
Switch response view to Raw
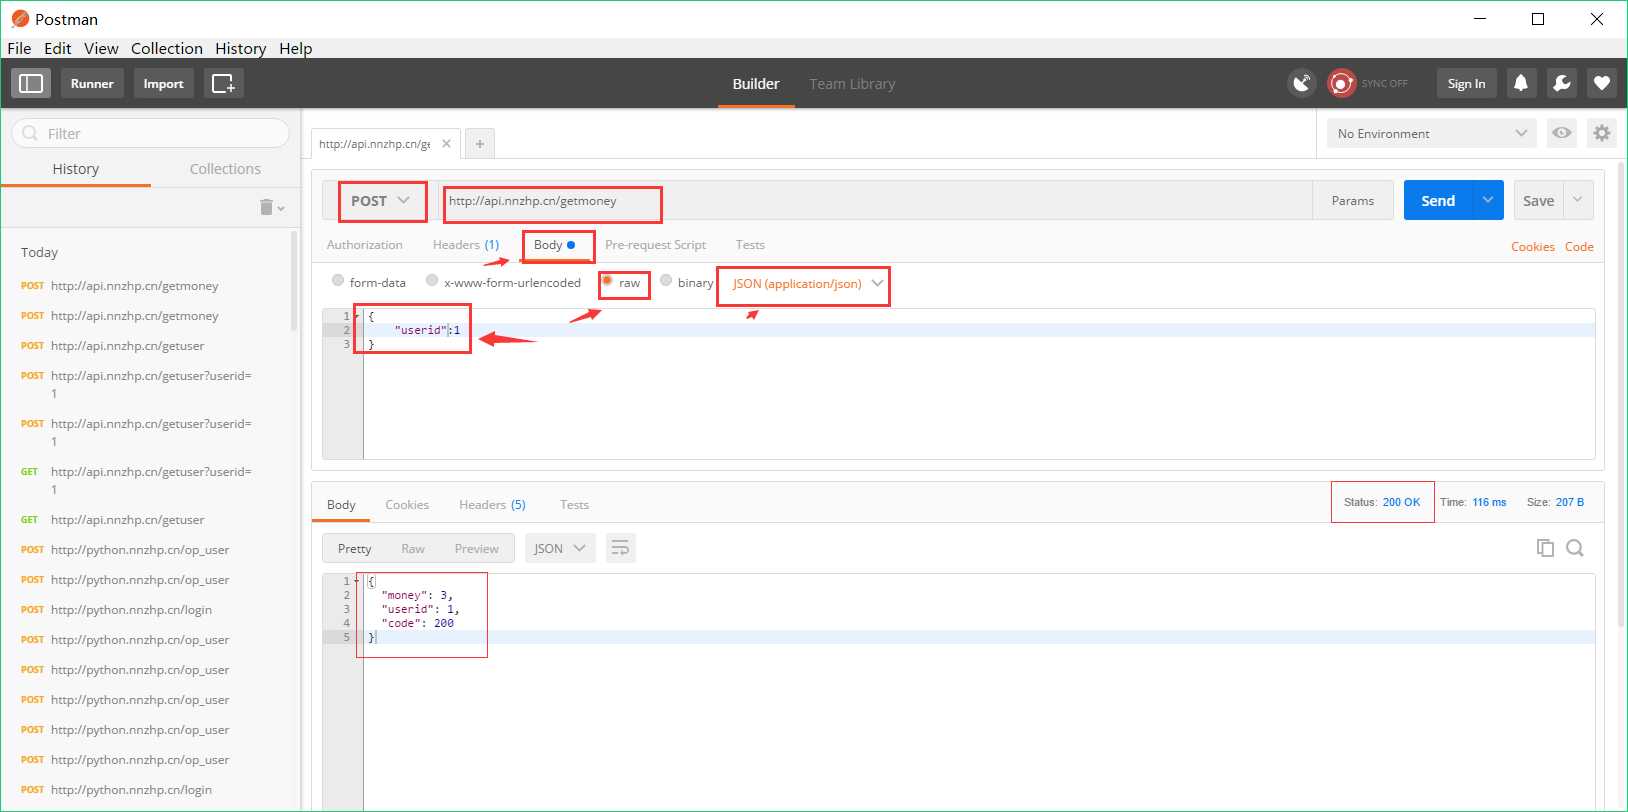(x=413, y=549)
